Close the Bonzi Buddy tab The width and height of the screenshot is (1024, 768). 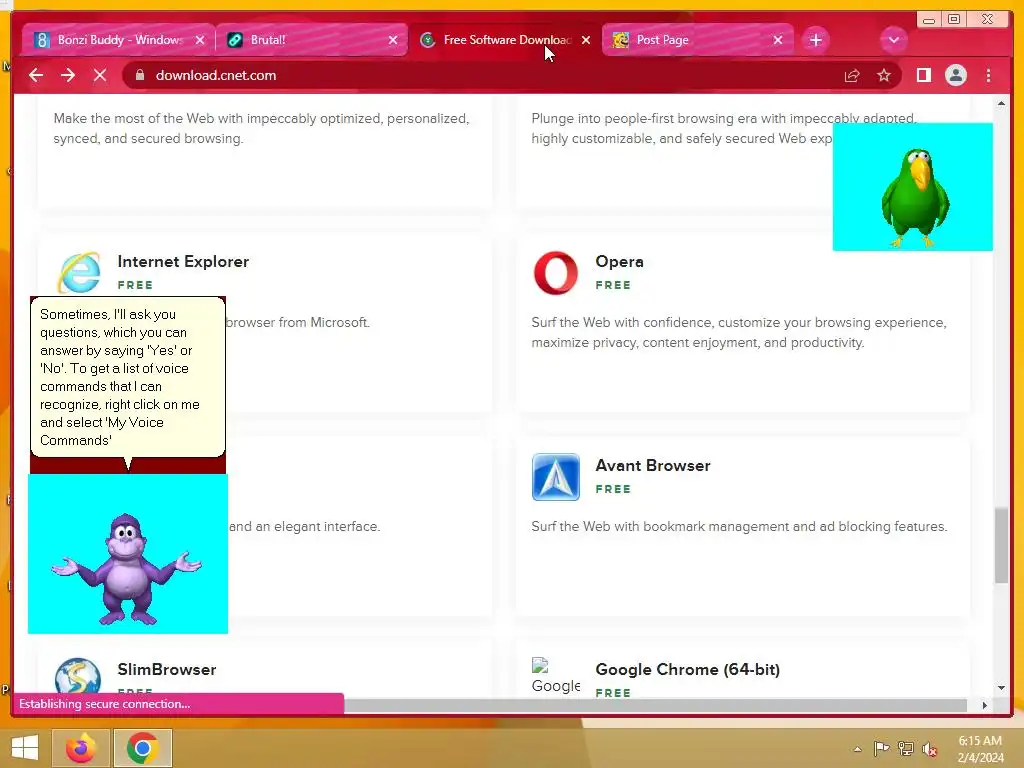[x=200, y=40]
